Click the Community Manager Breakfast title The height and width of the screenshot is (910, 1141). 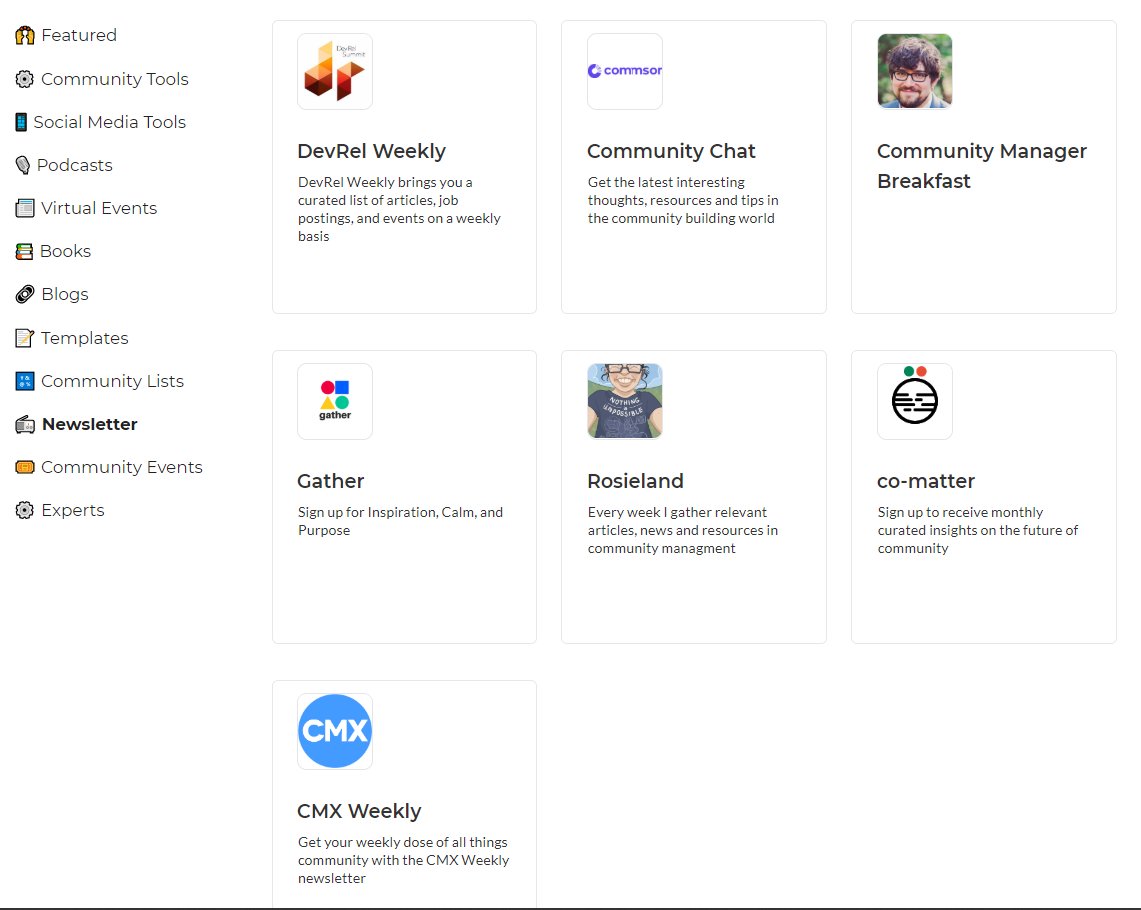pyautogui.click(x=981, y=166)
